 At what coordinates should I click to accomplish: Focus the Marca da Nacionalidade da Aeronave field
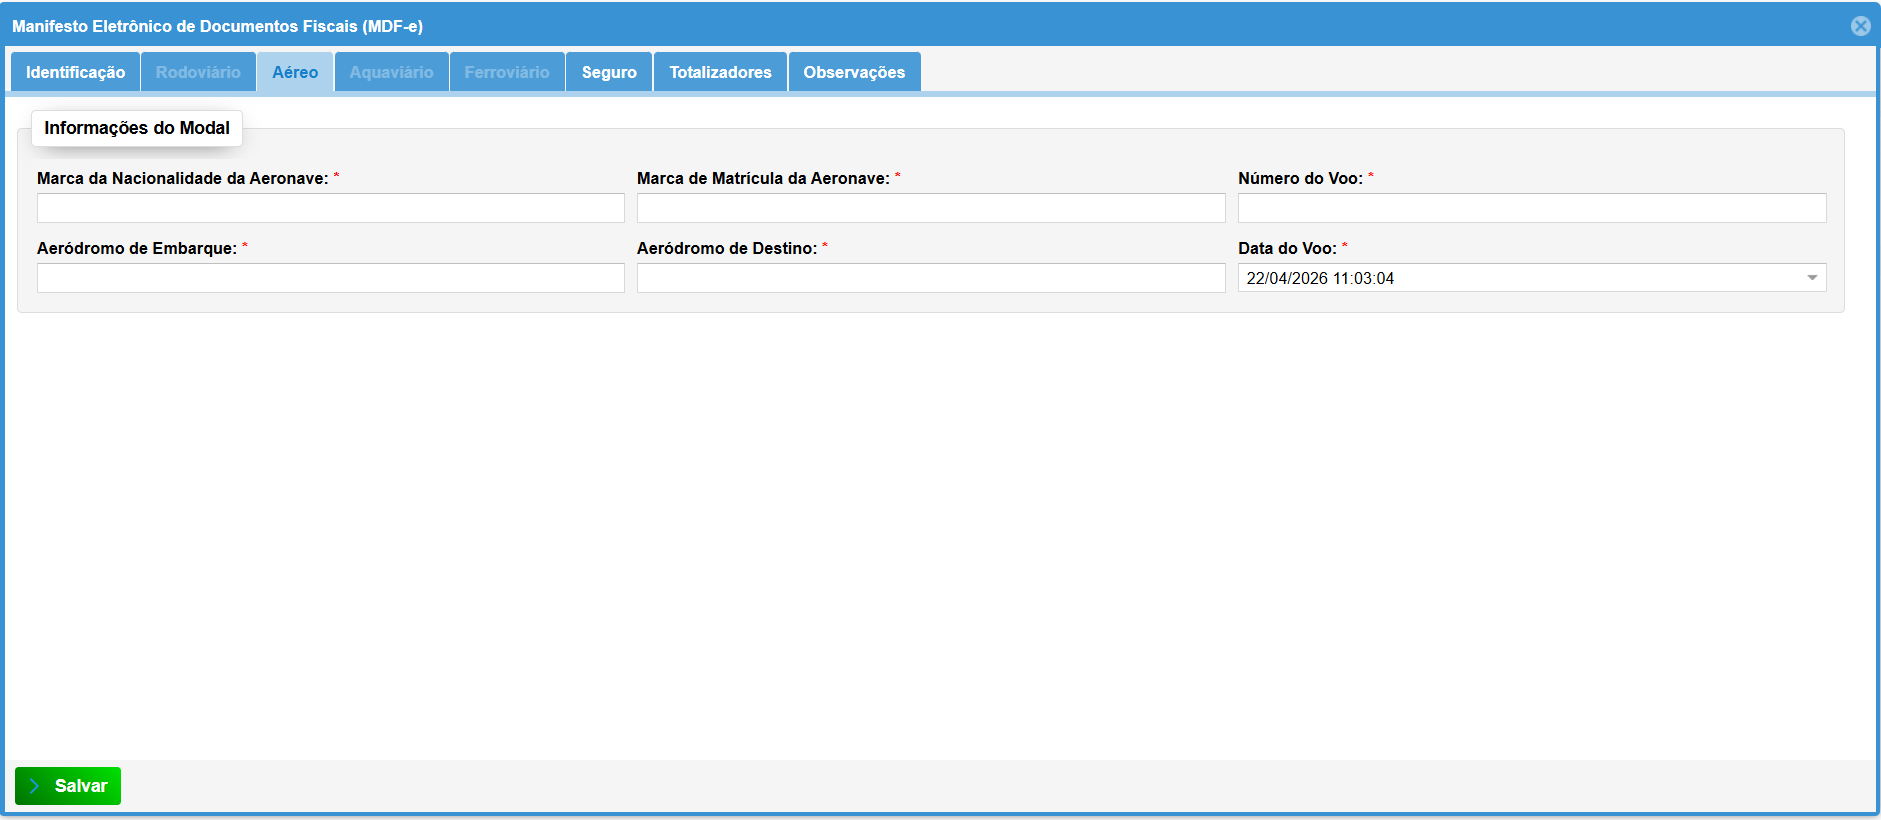tap(331, 208)
